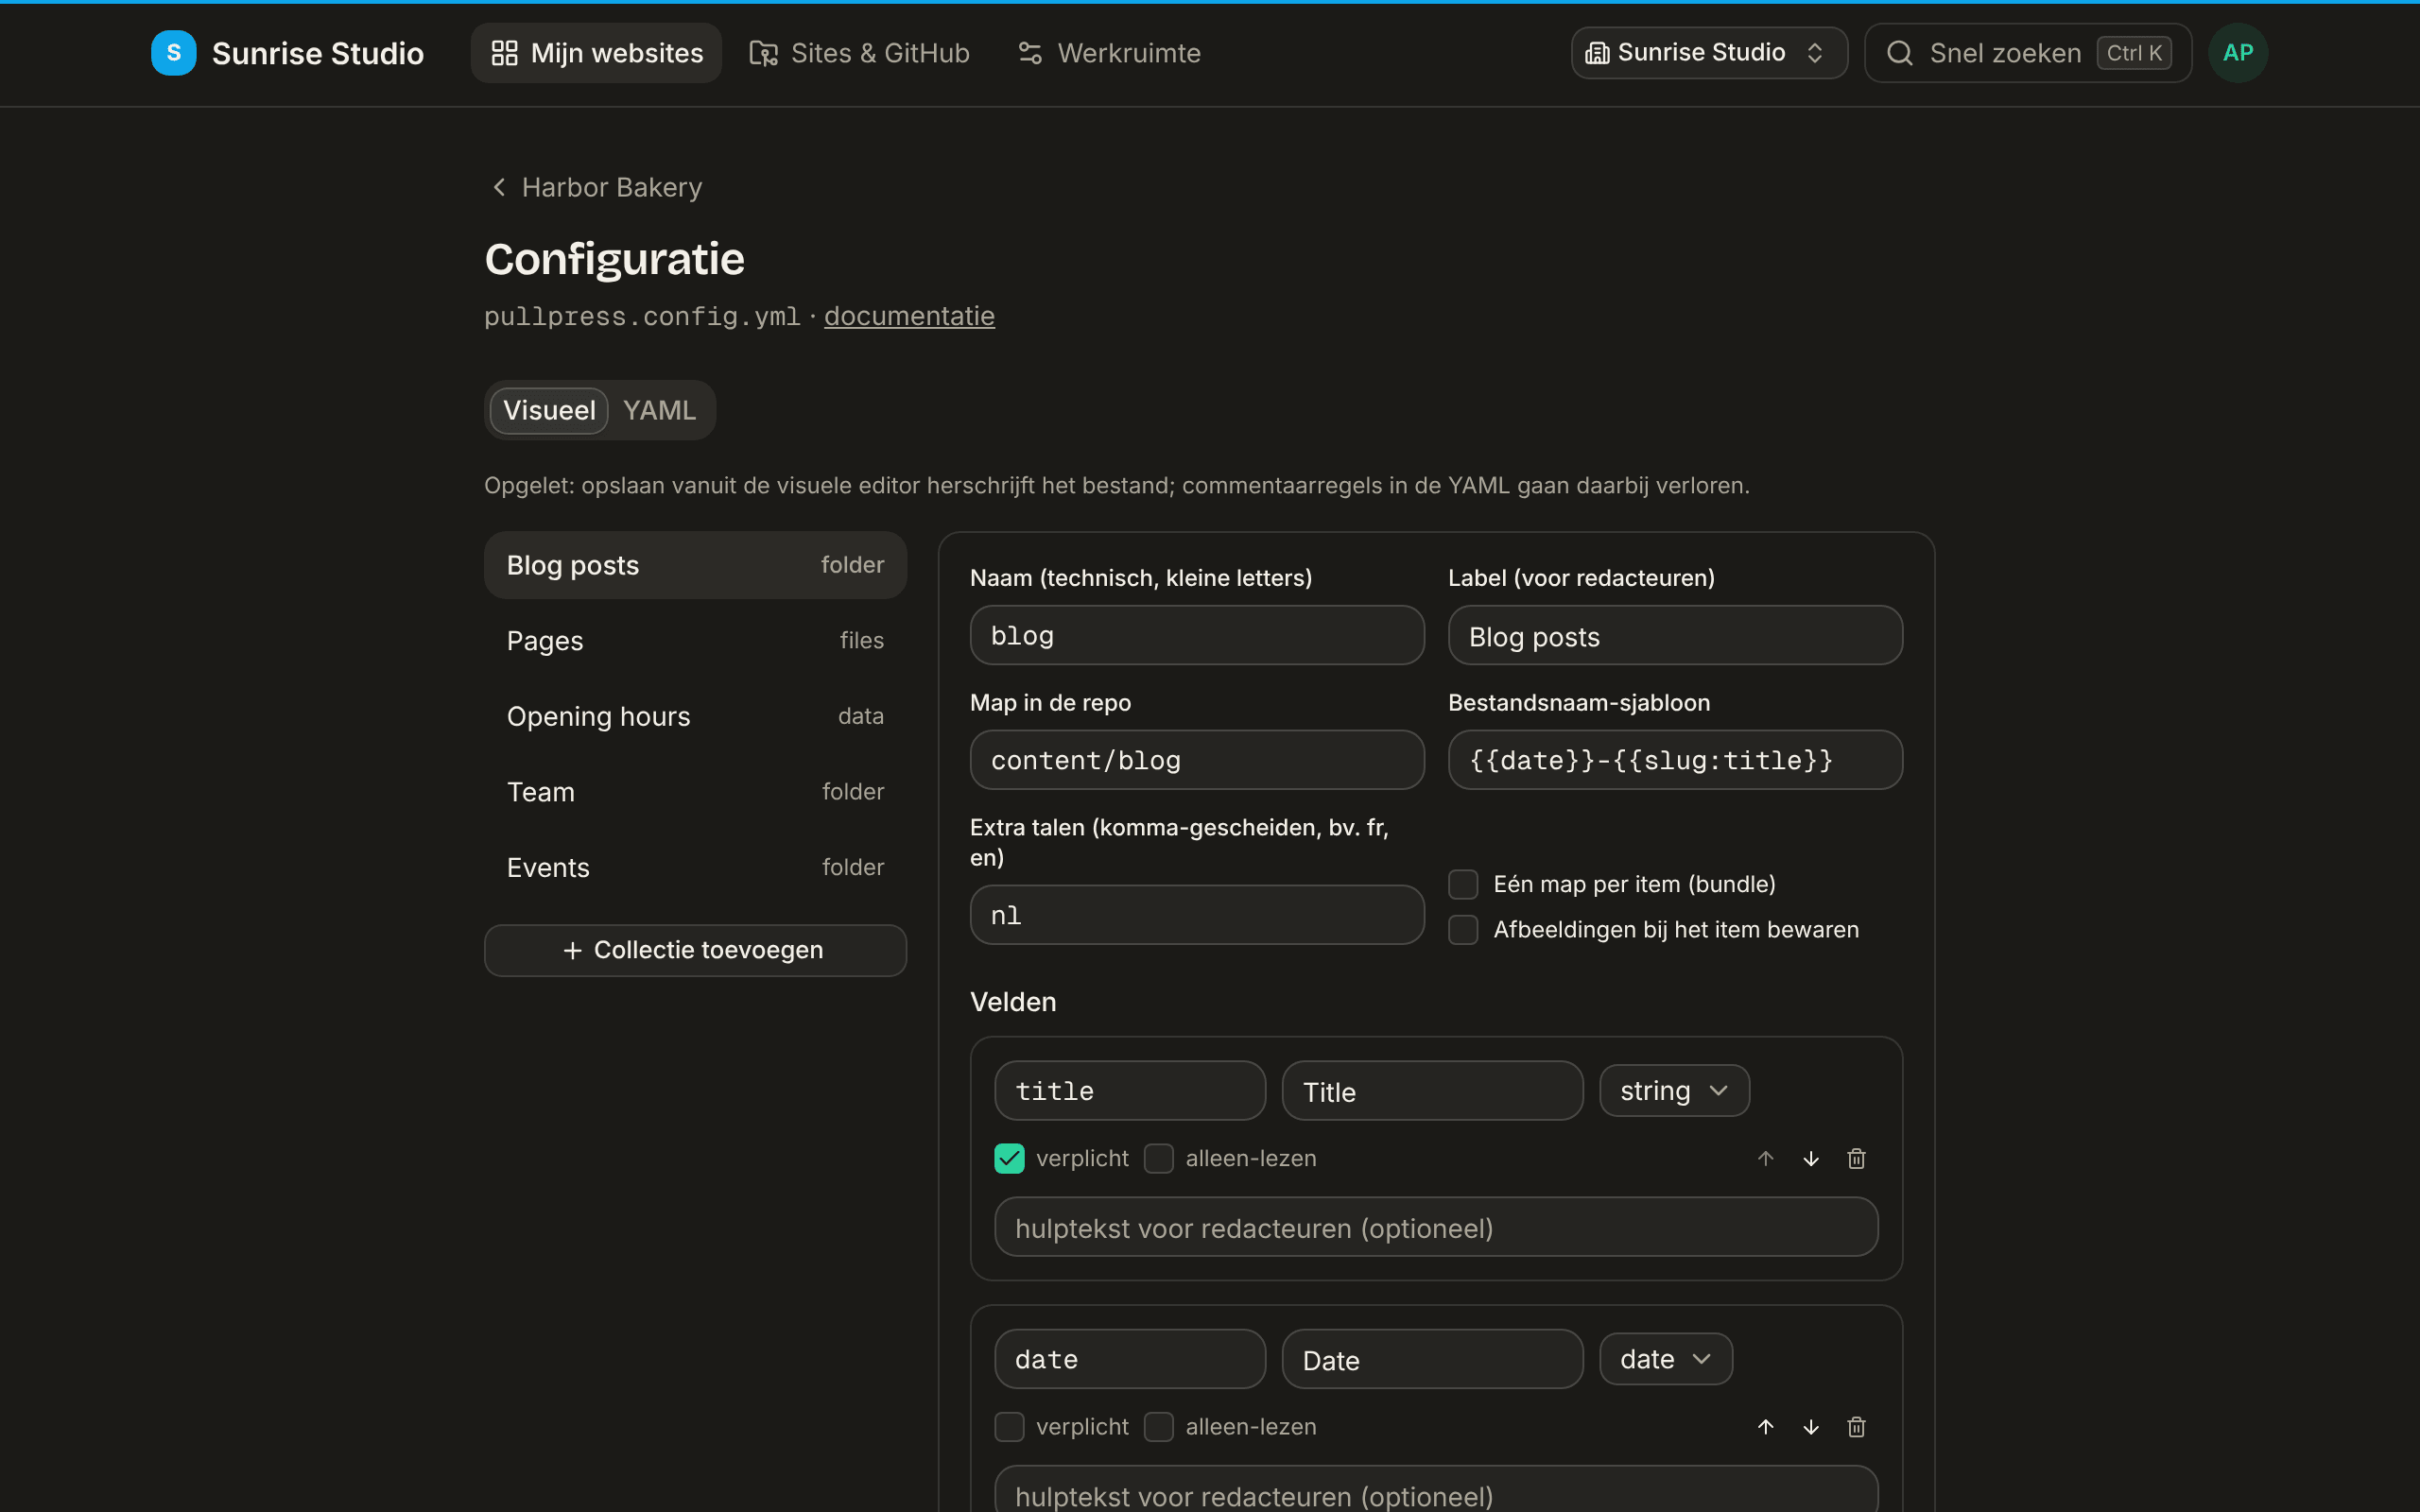Uncheck verplicht for the title field
The image size is (2420, 1512).
coord(1009,1158)
